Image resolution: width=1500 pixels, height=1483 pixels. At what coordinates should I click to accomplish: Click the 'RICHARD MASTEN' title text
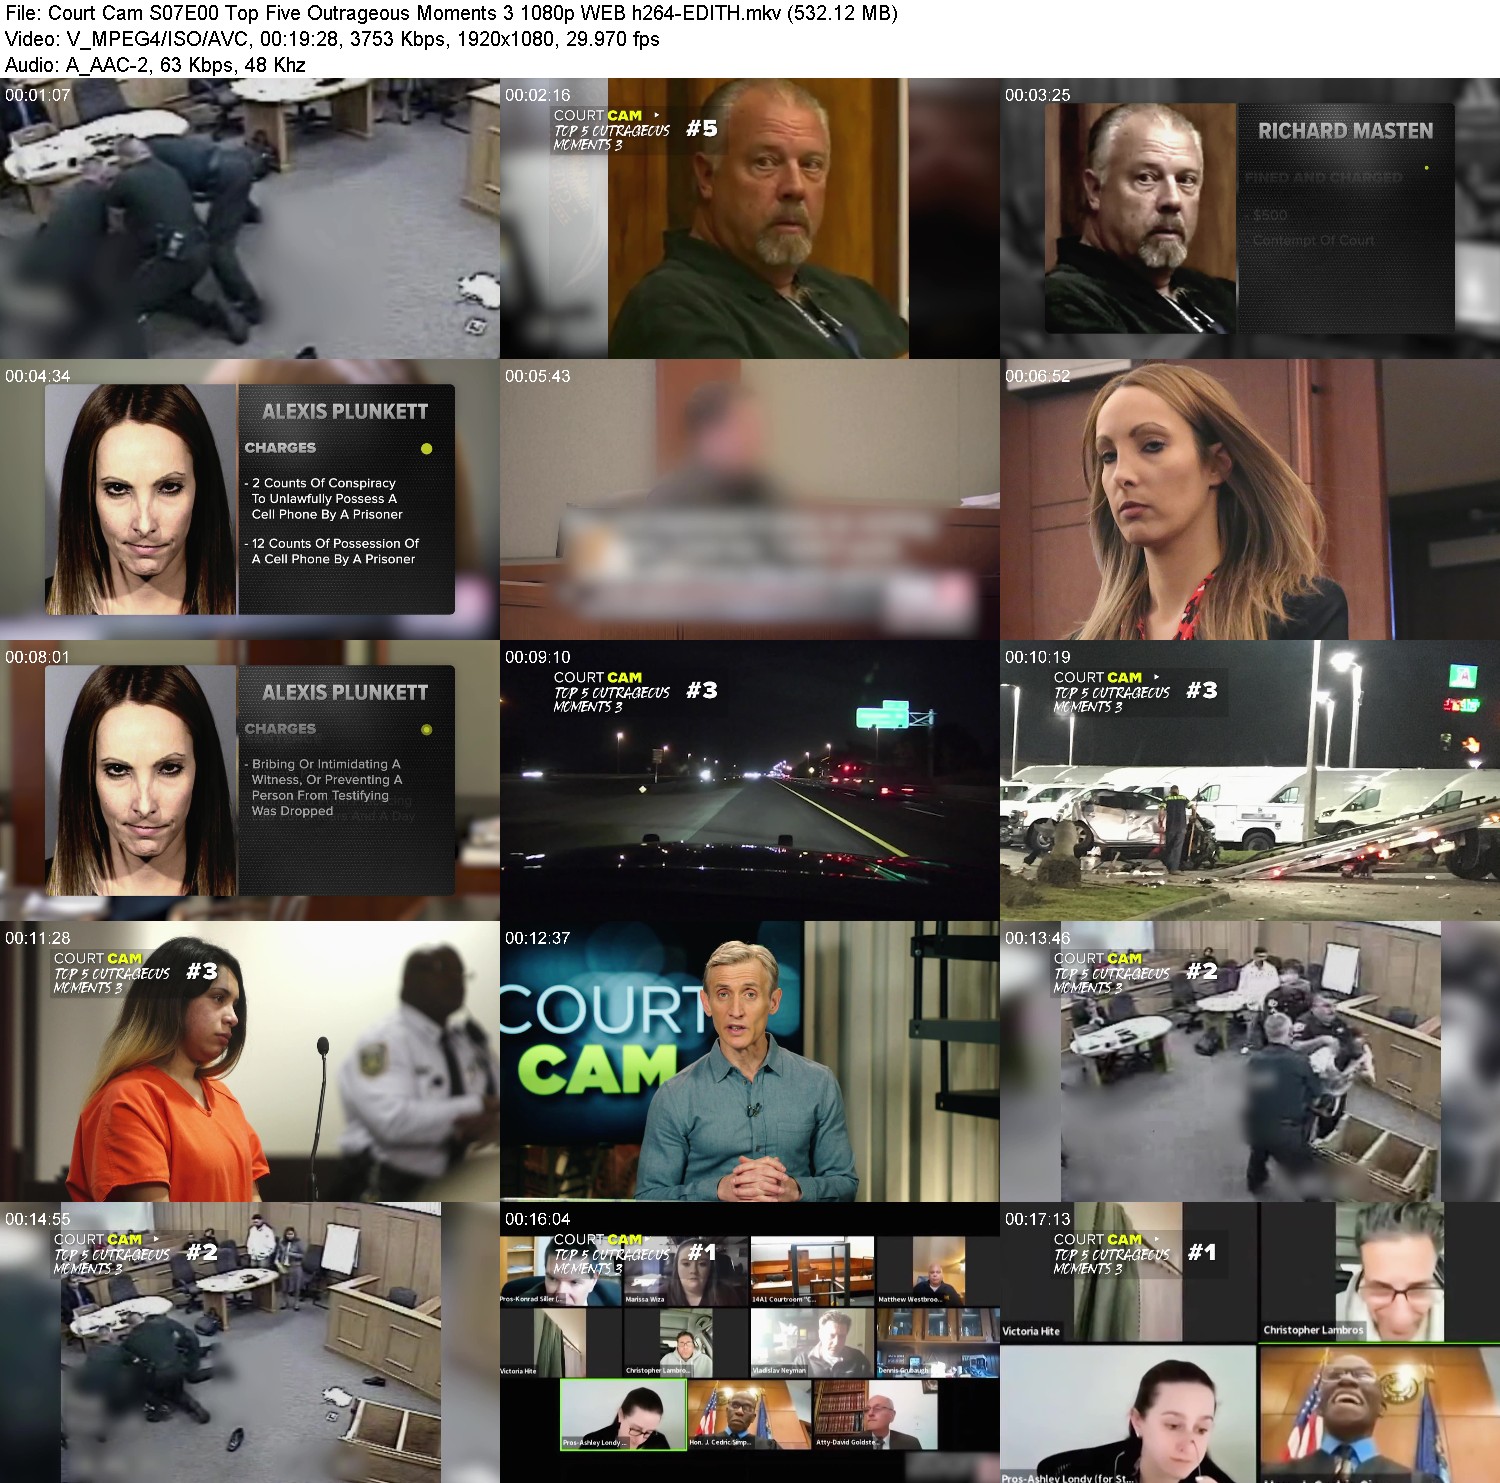pos(1345,131)
